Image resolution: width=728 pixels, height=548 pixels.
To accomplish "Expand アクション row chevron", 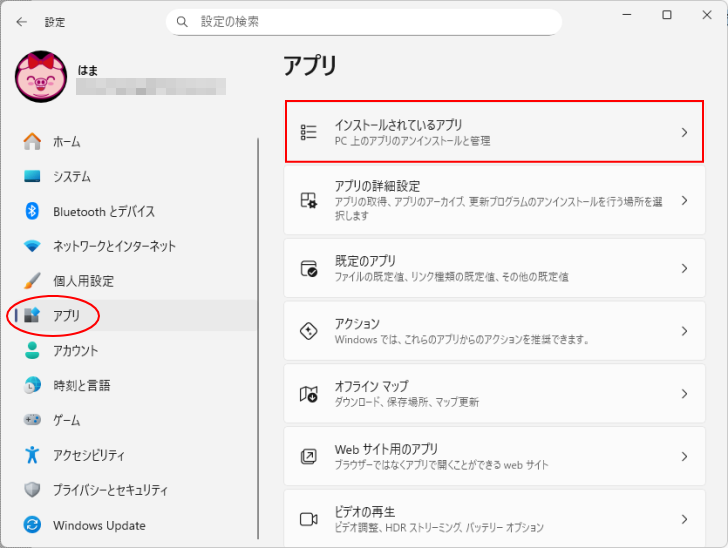I will 684,331.
